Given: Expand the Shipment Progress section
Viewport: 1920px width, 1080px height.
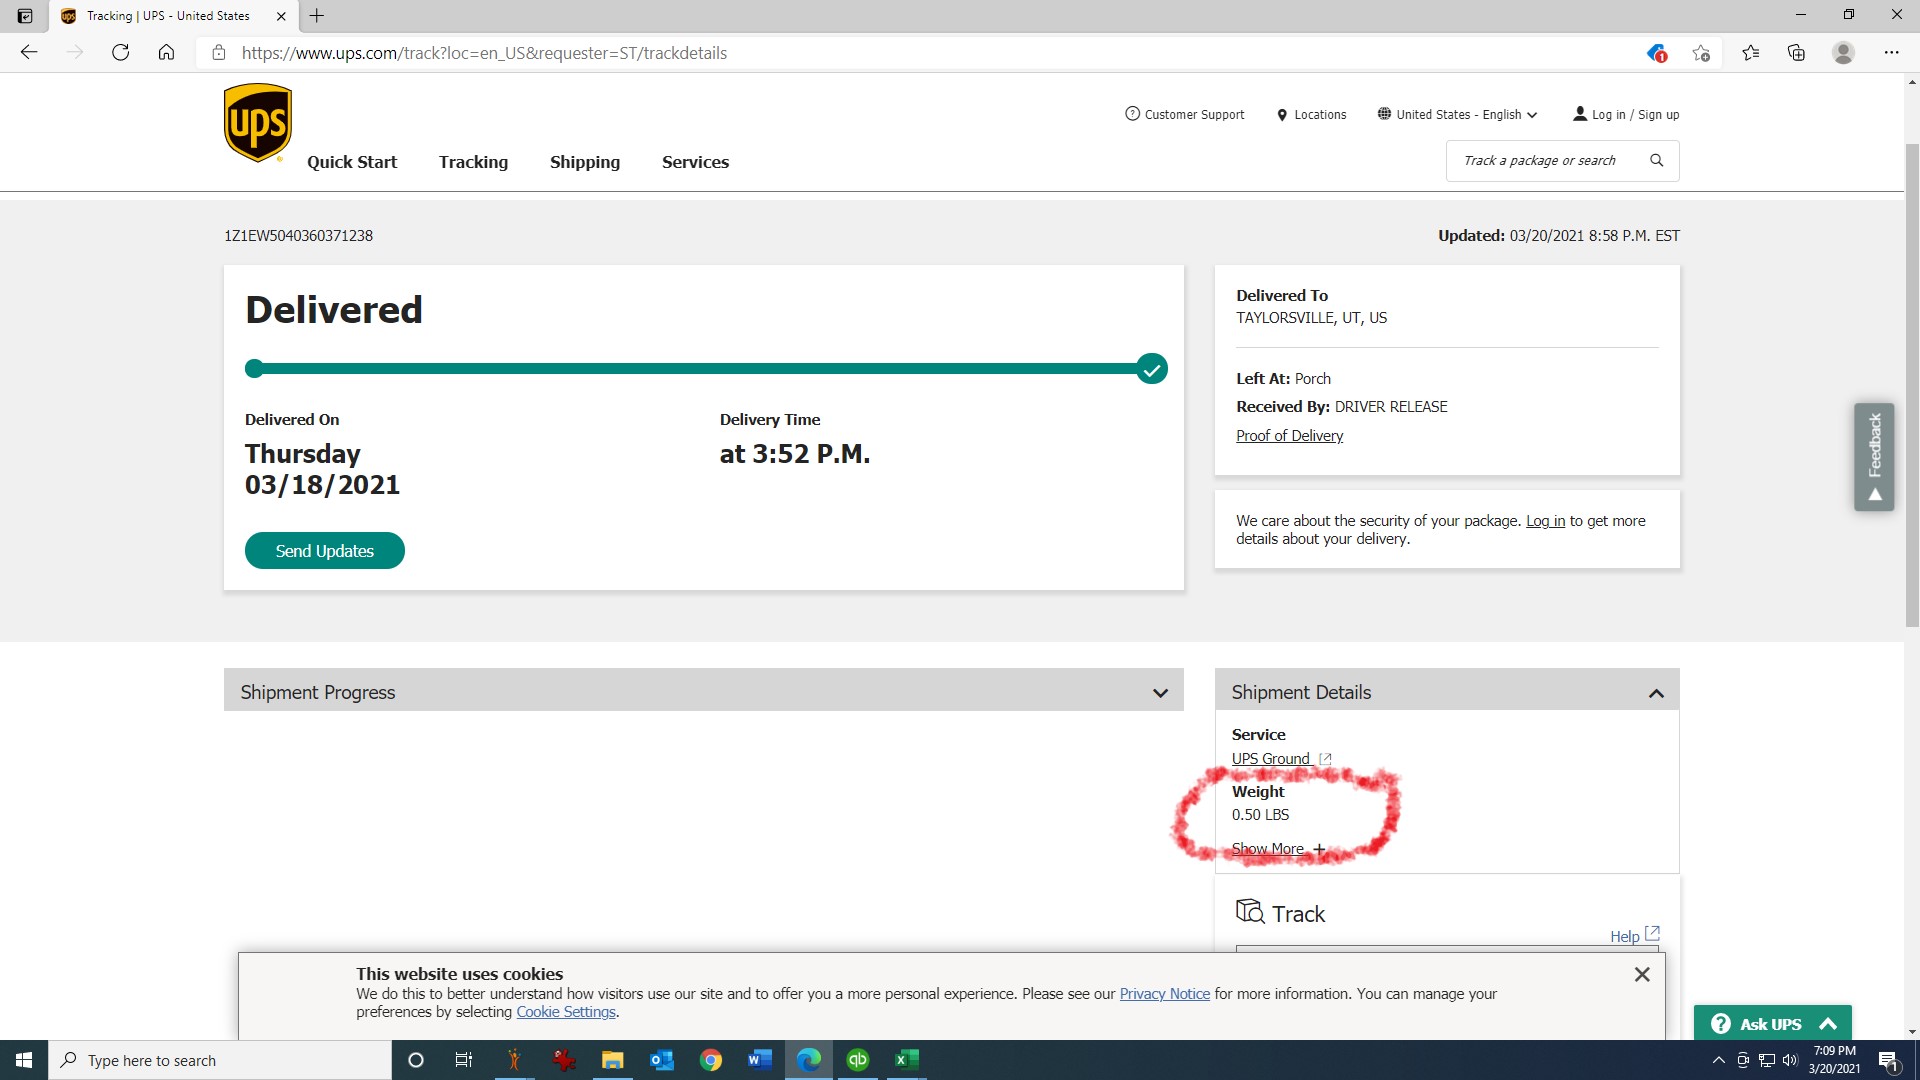Looking at the screenshot, I should (1160, 693).
